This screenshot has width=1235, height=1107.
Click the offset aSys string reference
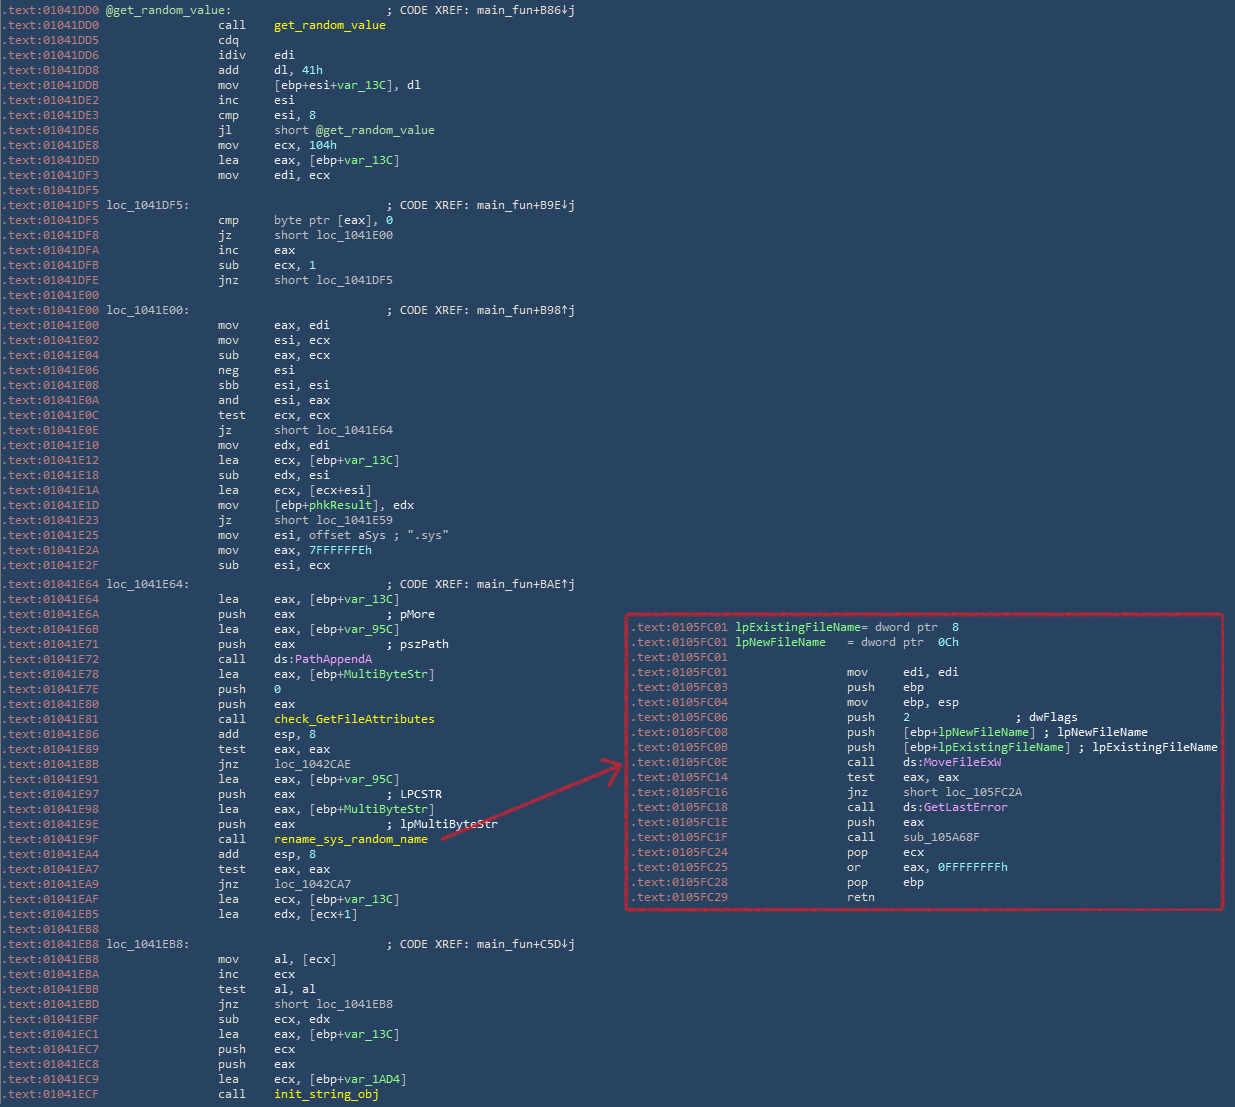[353, 535]
